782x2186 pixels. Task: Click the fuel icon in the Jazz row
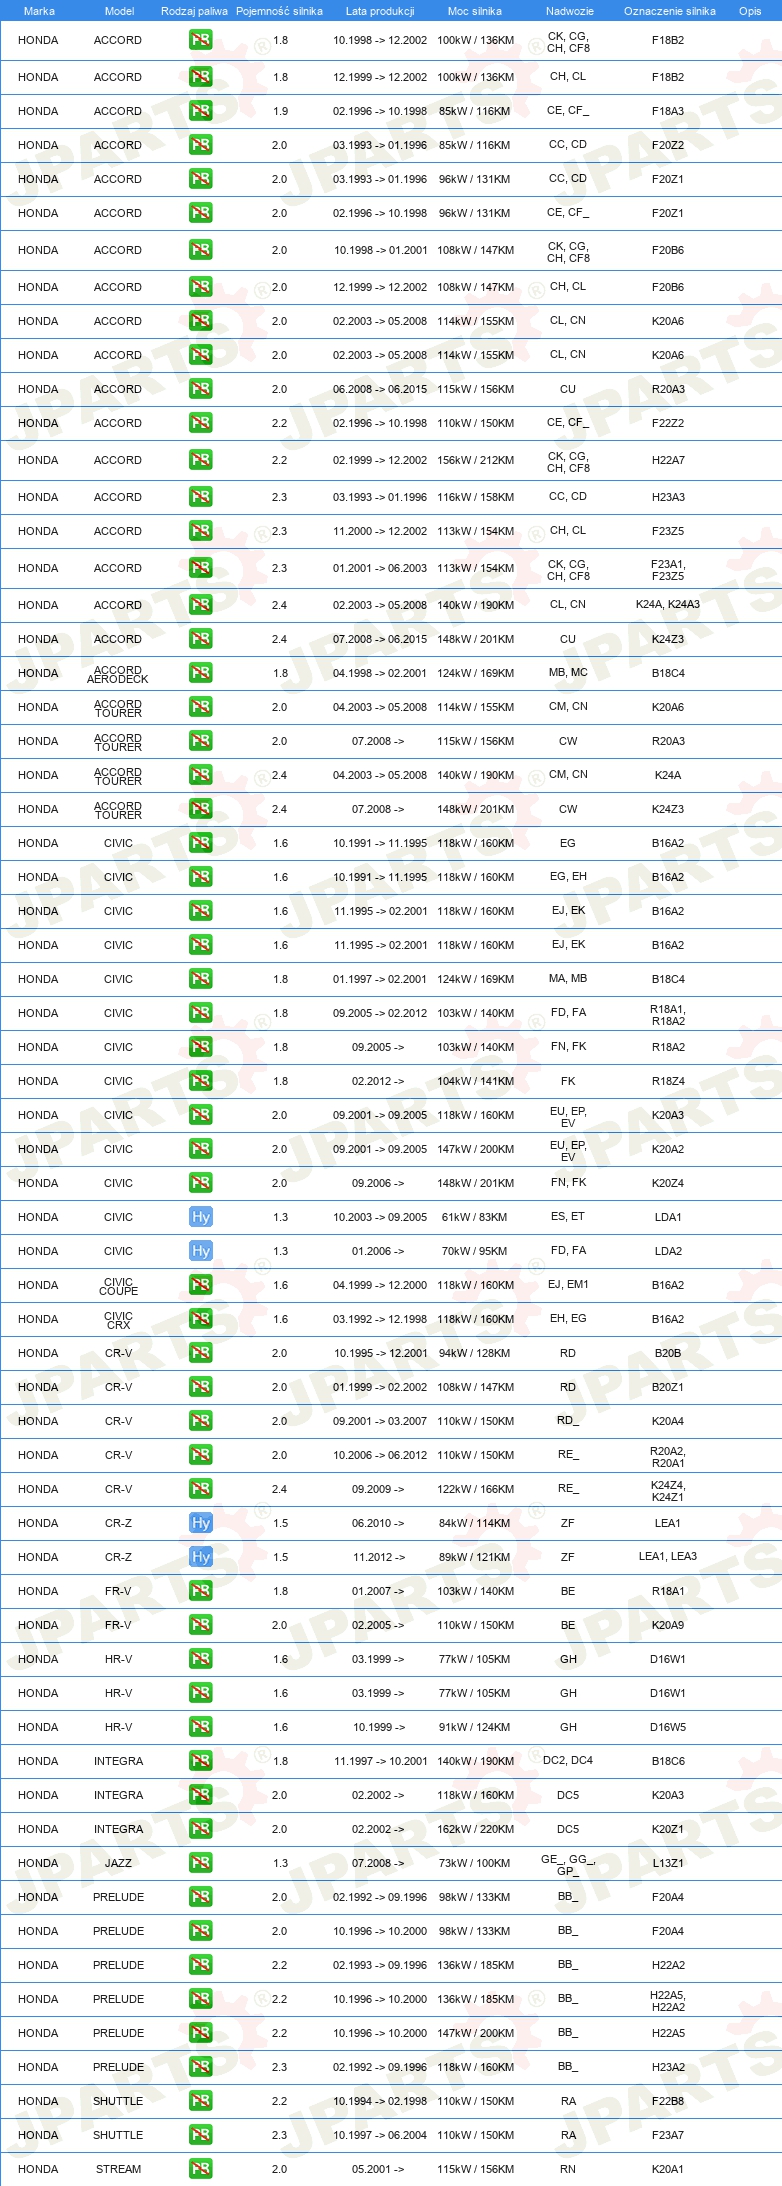201,1863
